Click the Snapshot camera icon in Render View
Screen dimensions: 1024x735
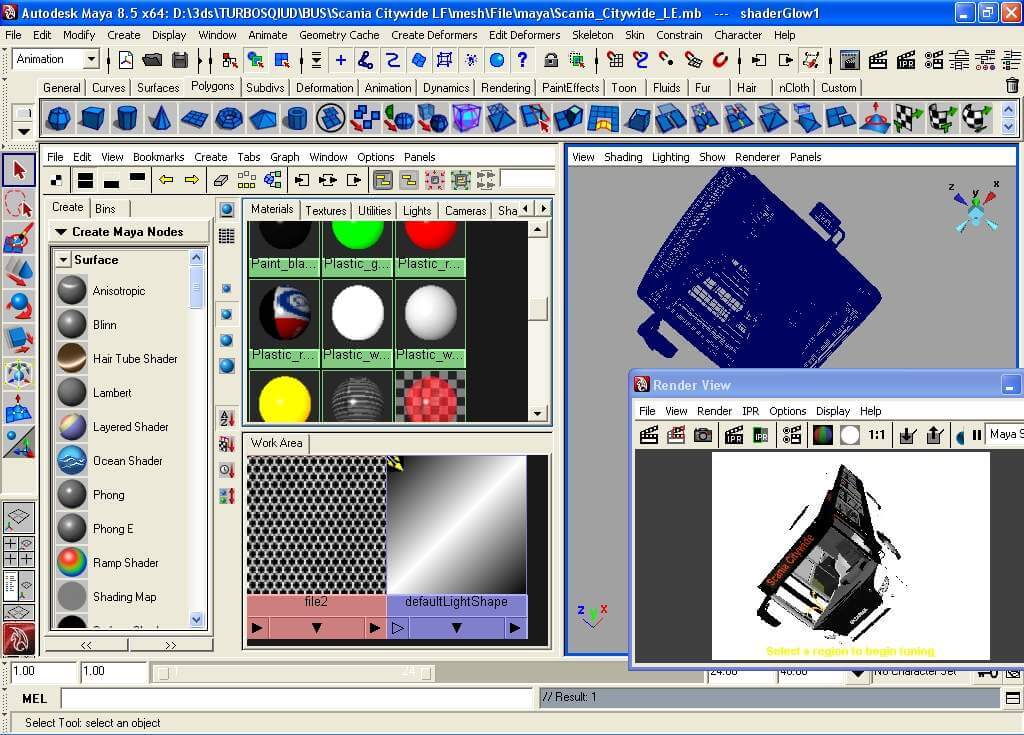704,435
